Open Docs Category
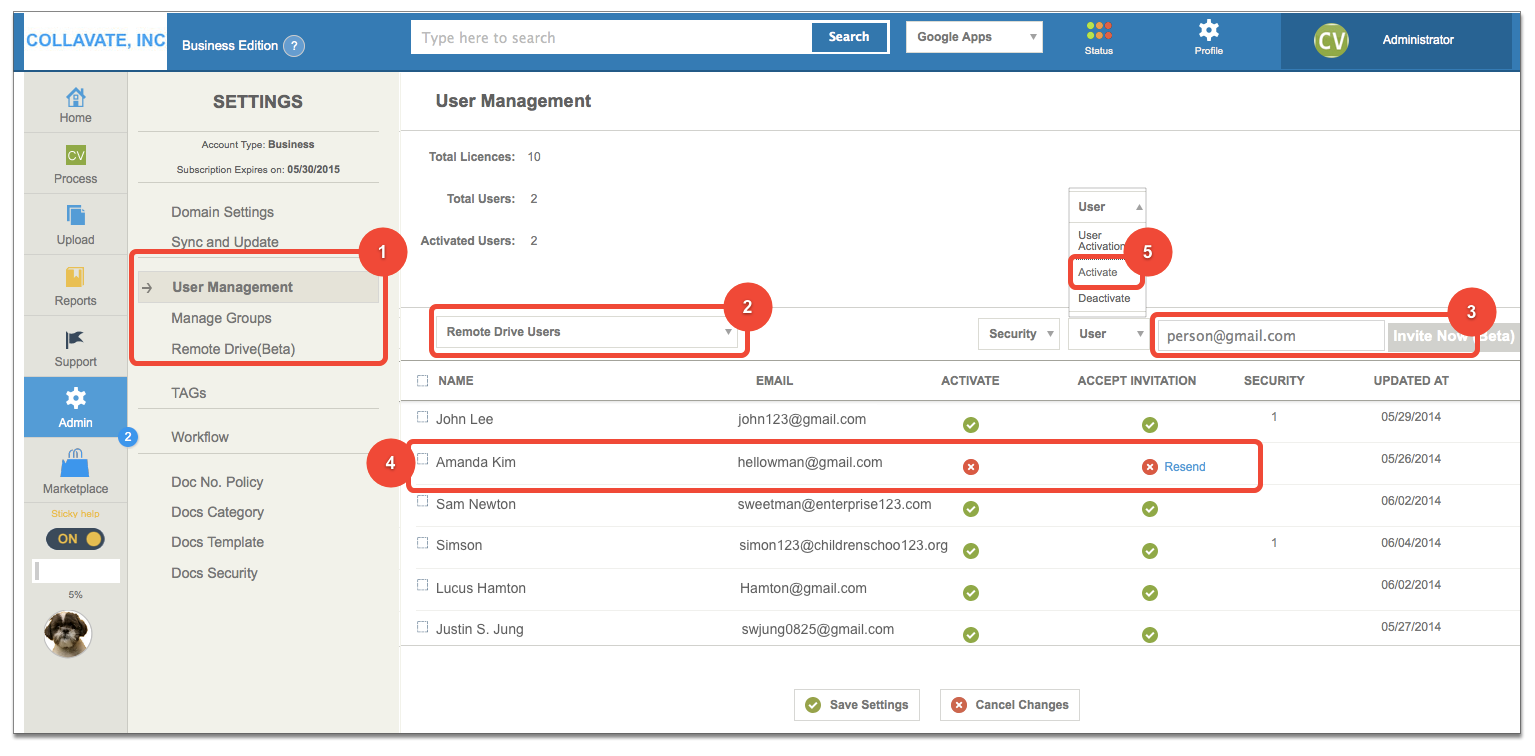Screen dimensions: 1535x756 click(x=218, y=512)
